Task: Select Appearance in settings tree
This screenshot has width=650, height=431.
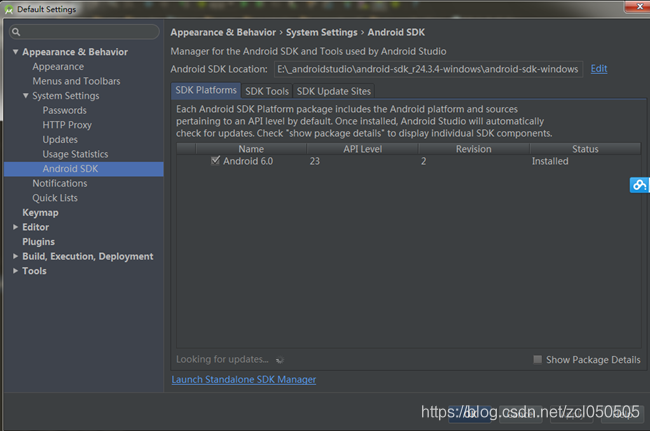Action: (x=58, y=67)
